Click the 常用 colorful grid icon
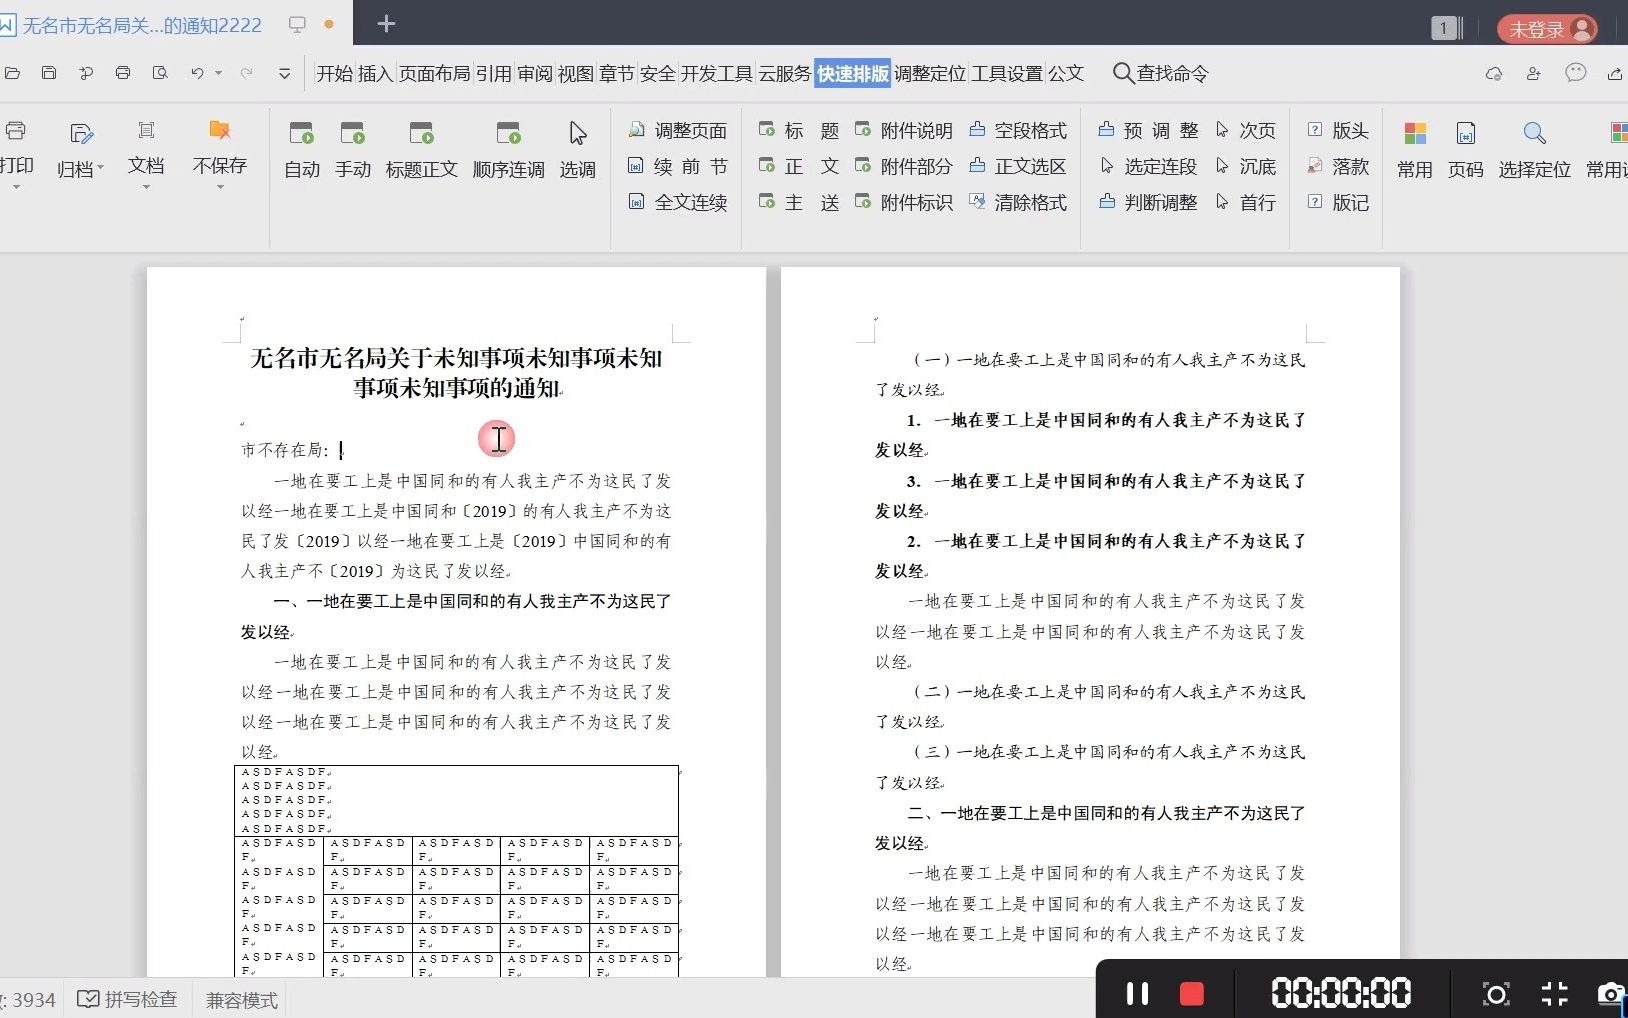1628x1018 pixels. 1415,134
